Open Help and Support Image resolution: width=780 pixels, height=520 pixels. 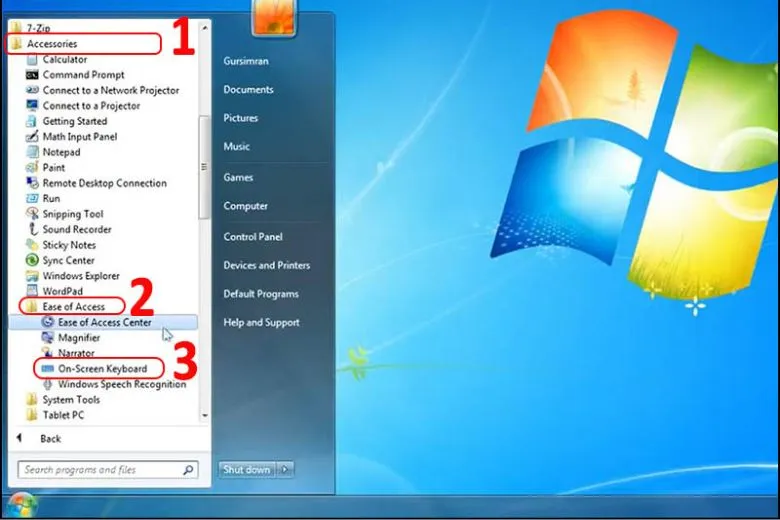262,322
